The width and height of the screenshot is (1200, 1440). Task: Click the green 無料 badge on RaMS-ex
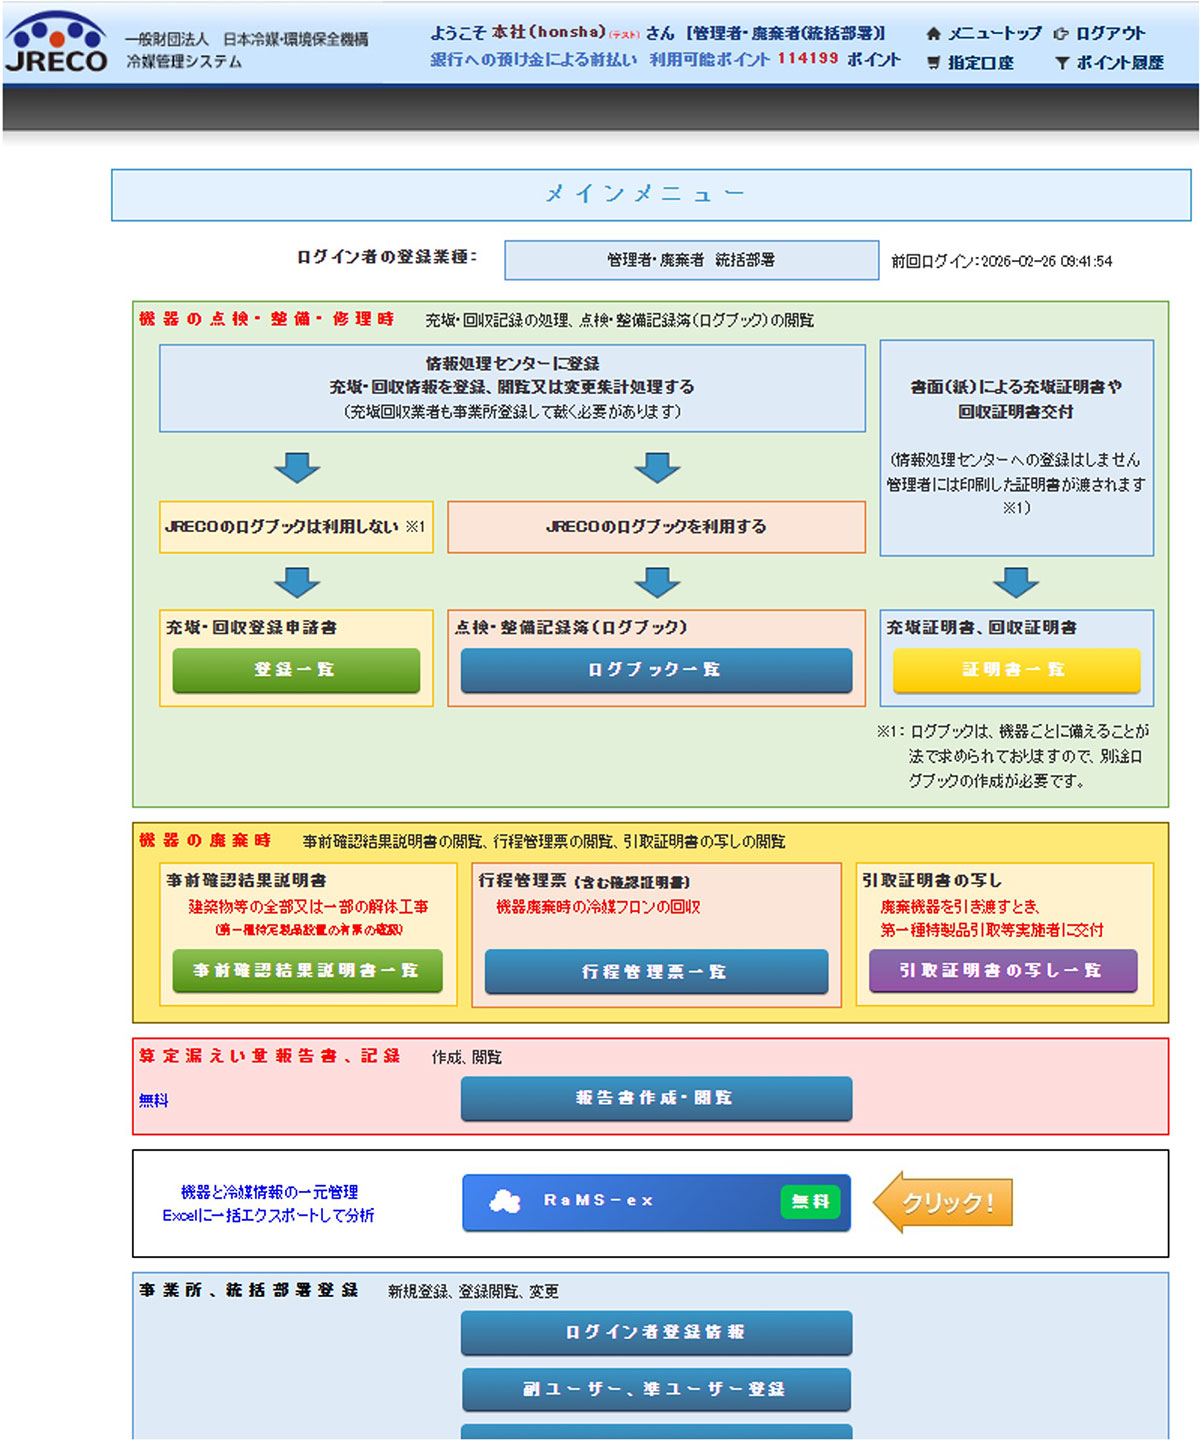(x=809, y=1201)
